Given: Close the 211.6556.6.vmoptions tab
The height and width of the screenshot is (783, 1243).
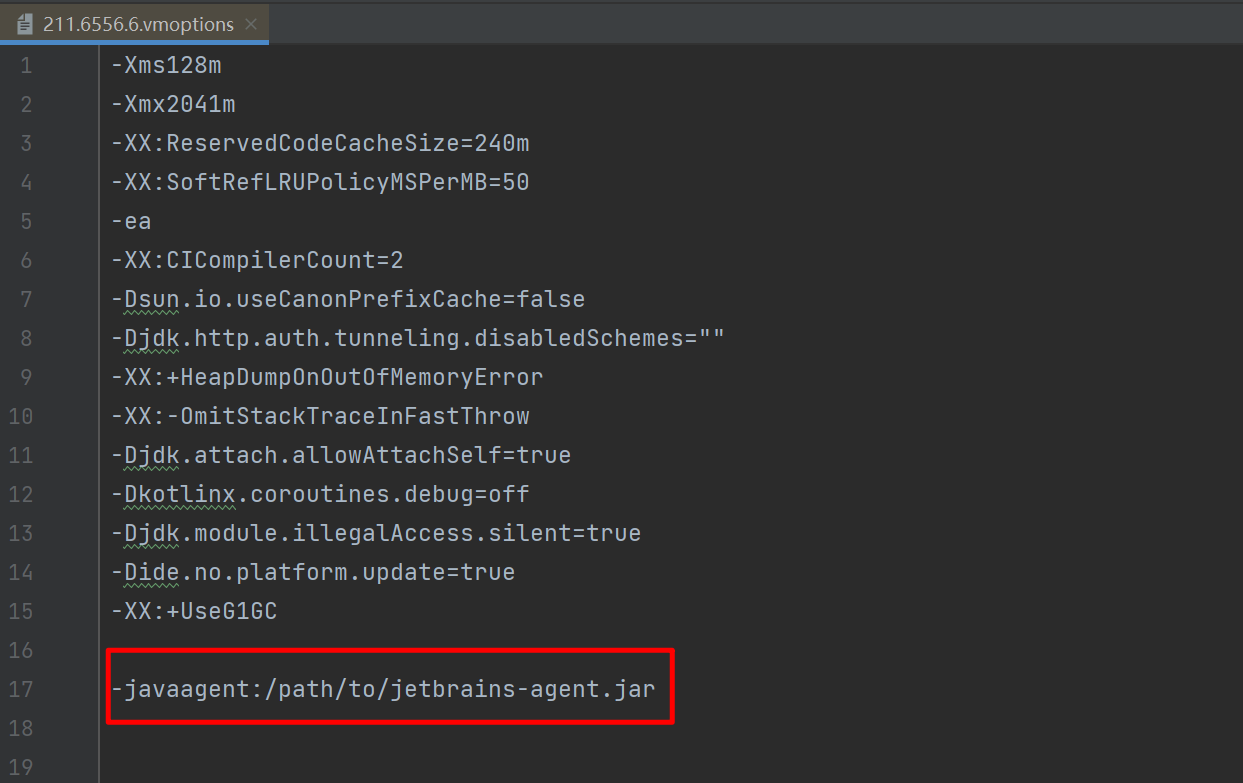Looking at the screenshot, I should [251, 24].
